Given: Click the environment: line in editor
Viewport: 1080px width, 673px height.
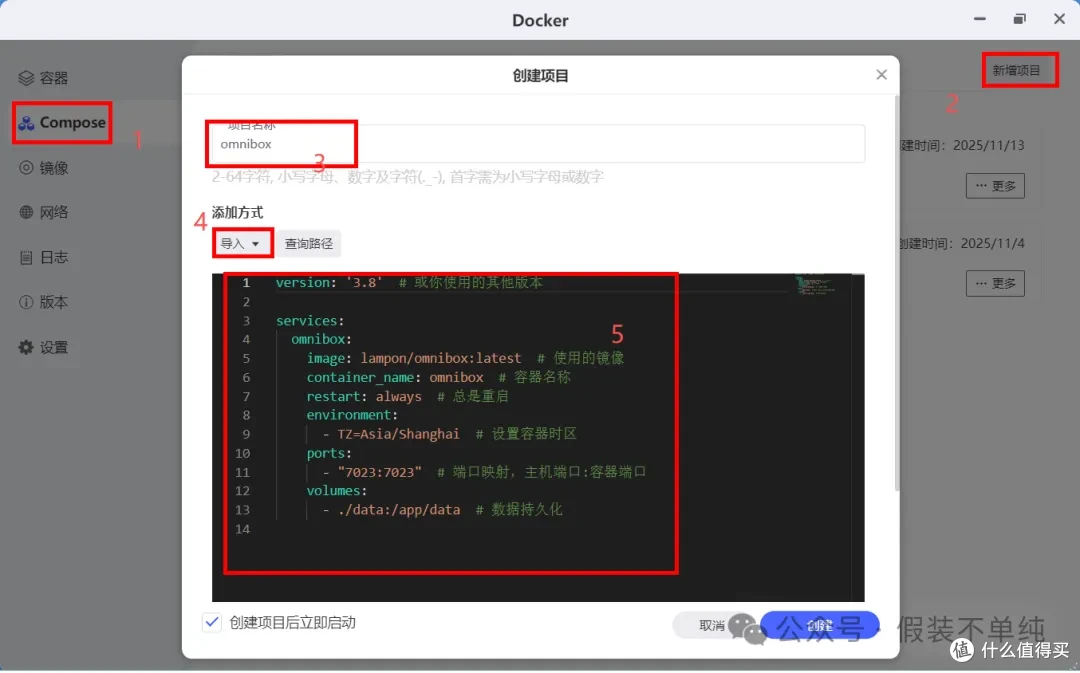Looking at the screenshot, I should (x=352, y=415).
